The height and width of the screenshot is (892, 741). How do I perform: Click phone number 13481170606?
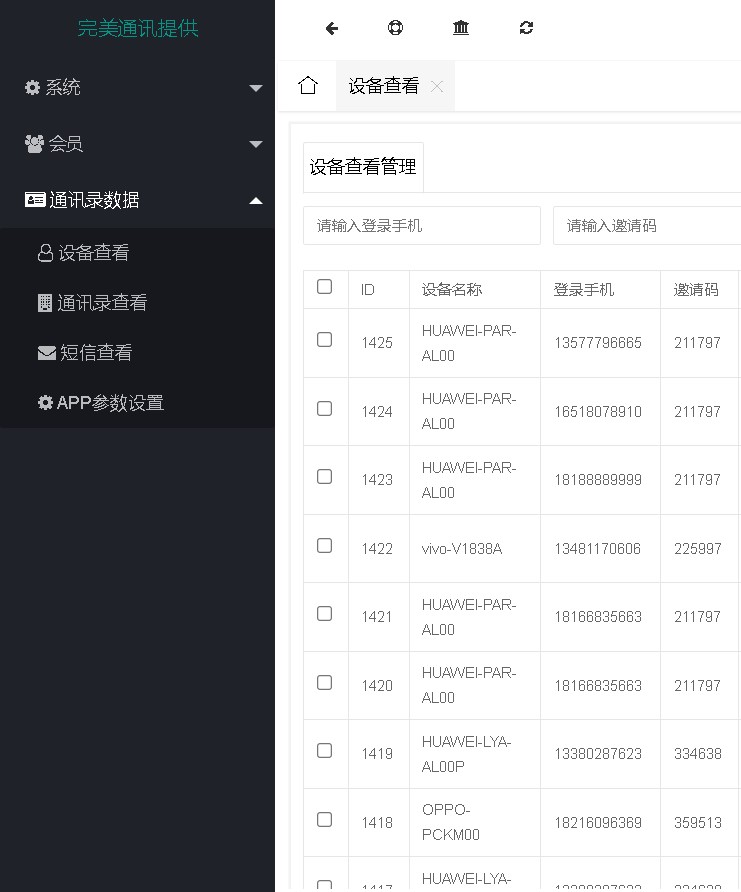click(598, 548)
